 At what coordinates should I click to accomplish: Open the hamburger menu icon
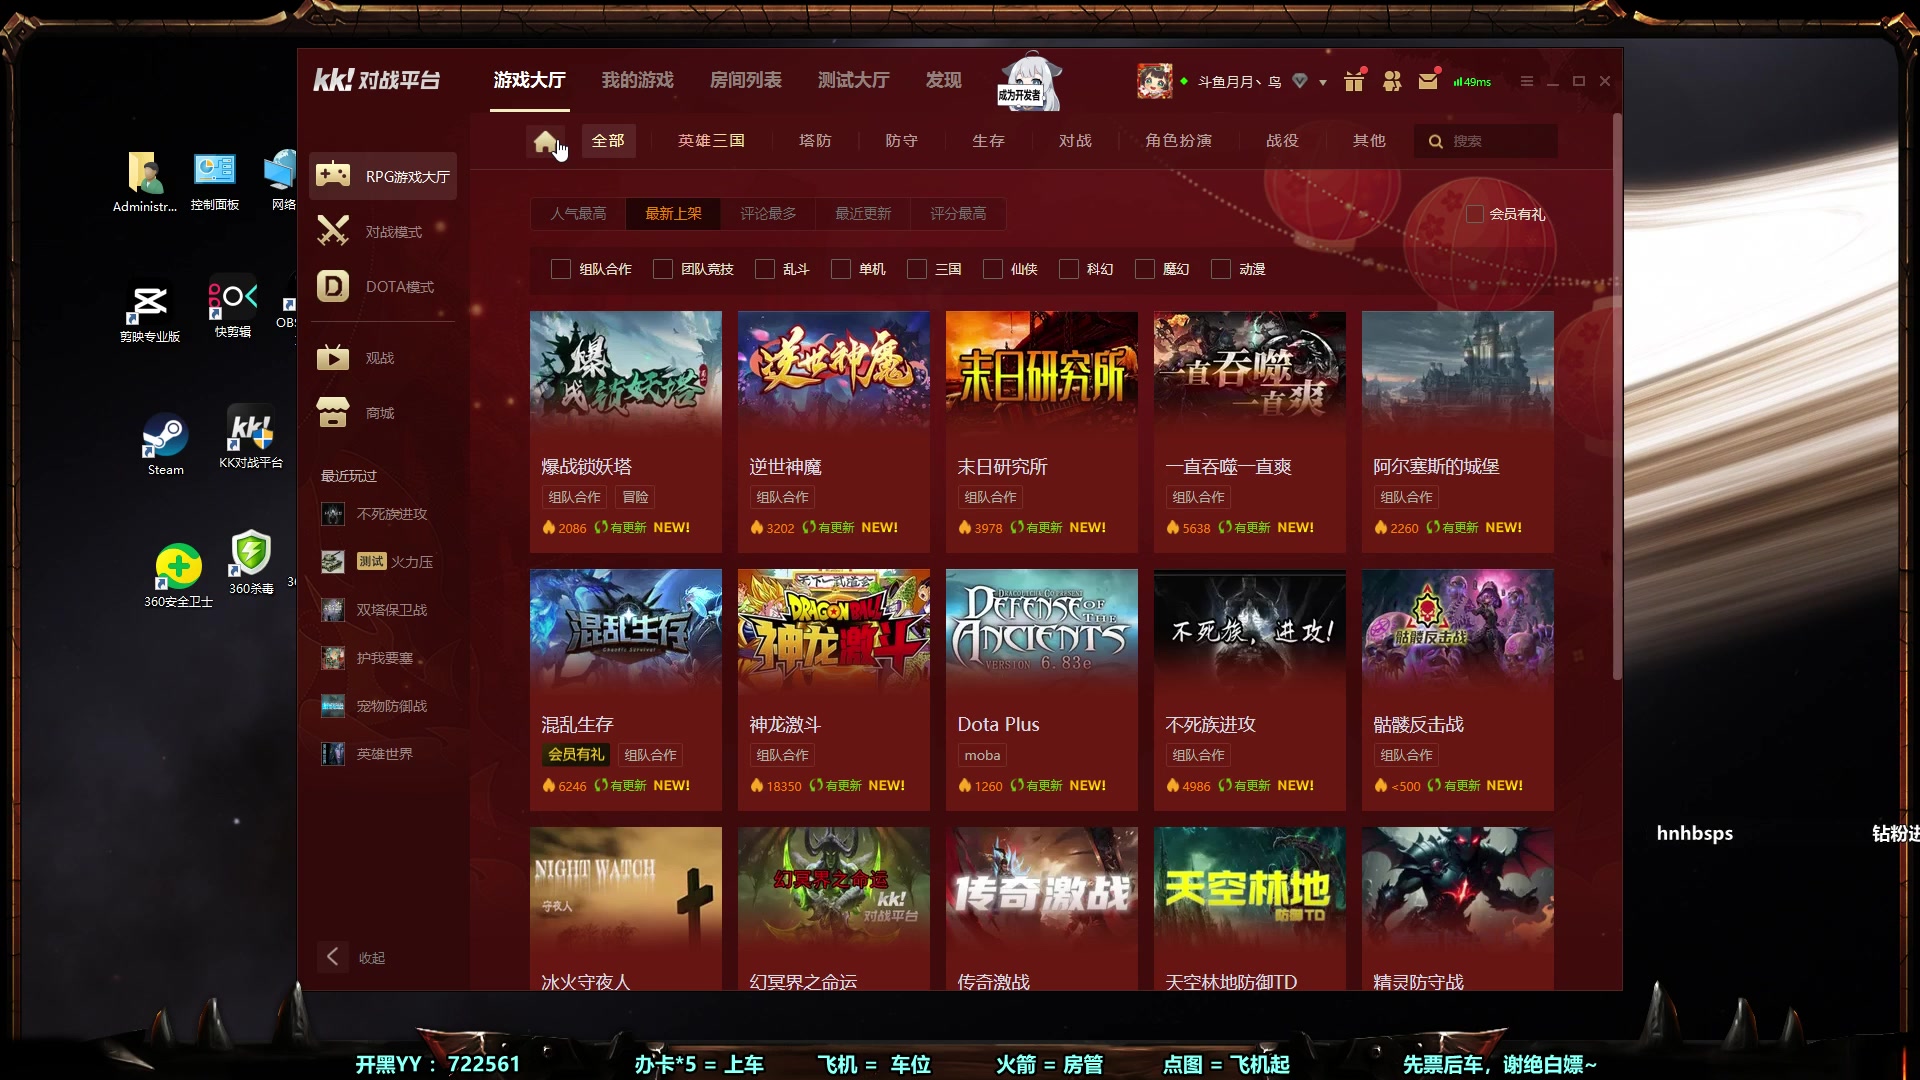(x=1526, y=81)
